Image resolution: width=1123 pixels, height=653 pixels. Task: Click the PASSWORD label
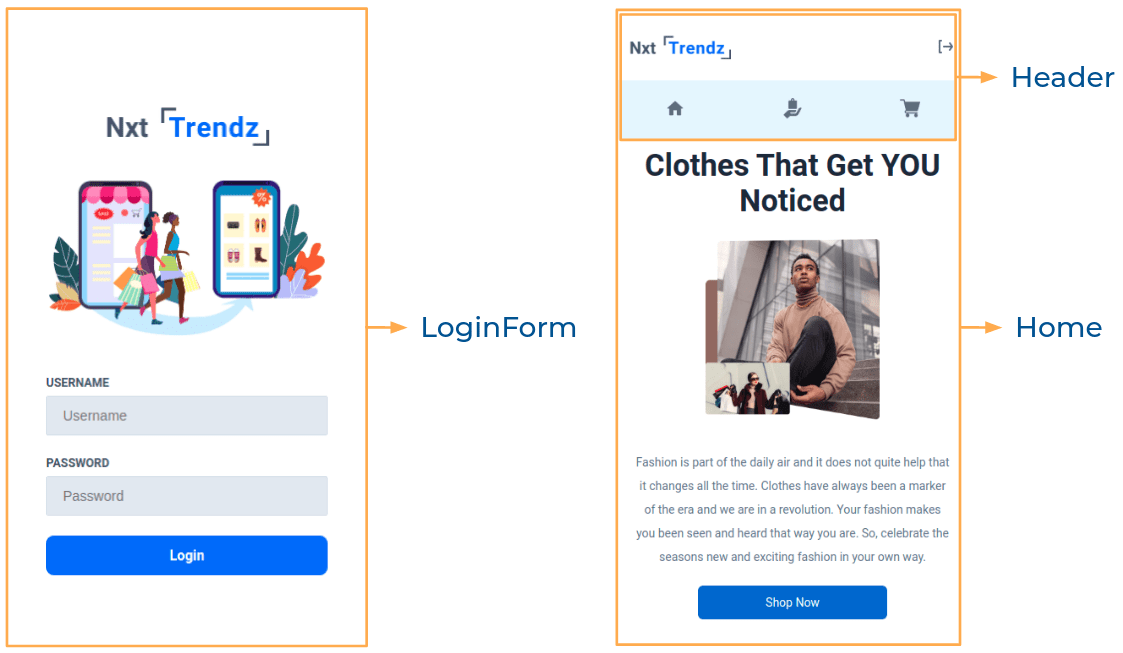point(77,463)
